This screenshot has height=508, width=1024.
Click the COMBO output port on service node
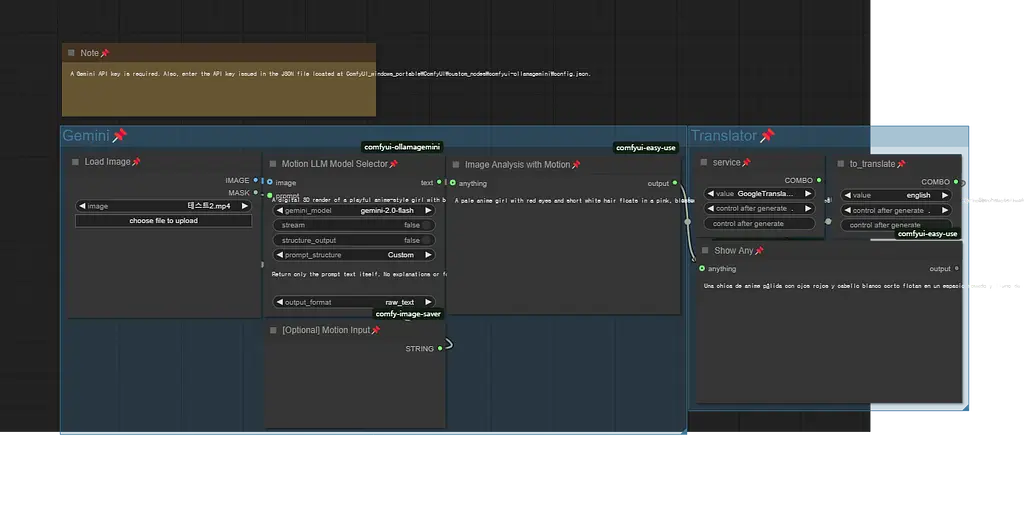819,180
